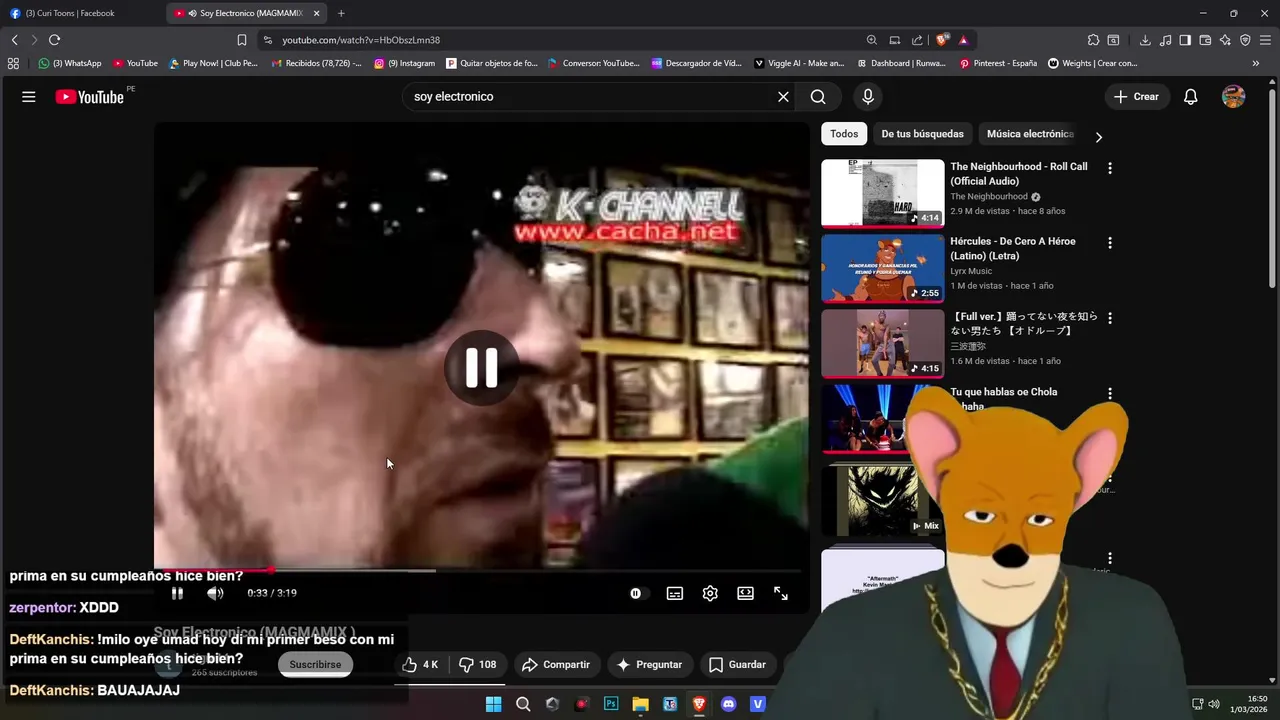Select the 'De tus búsquedas' chip

[x=922, y=134]
